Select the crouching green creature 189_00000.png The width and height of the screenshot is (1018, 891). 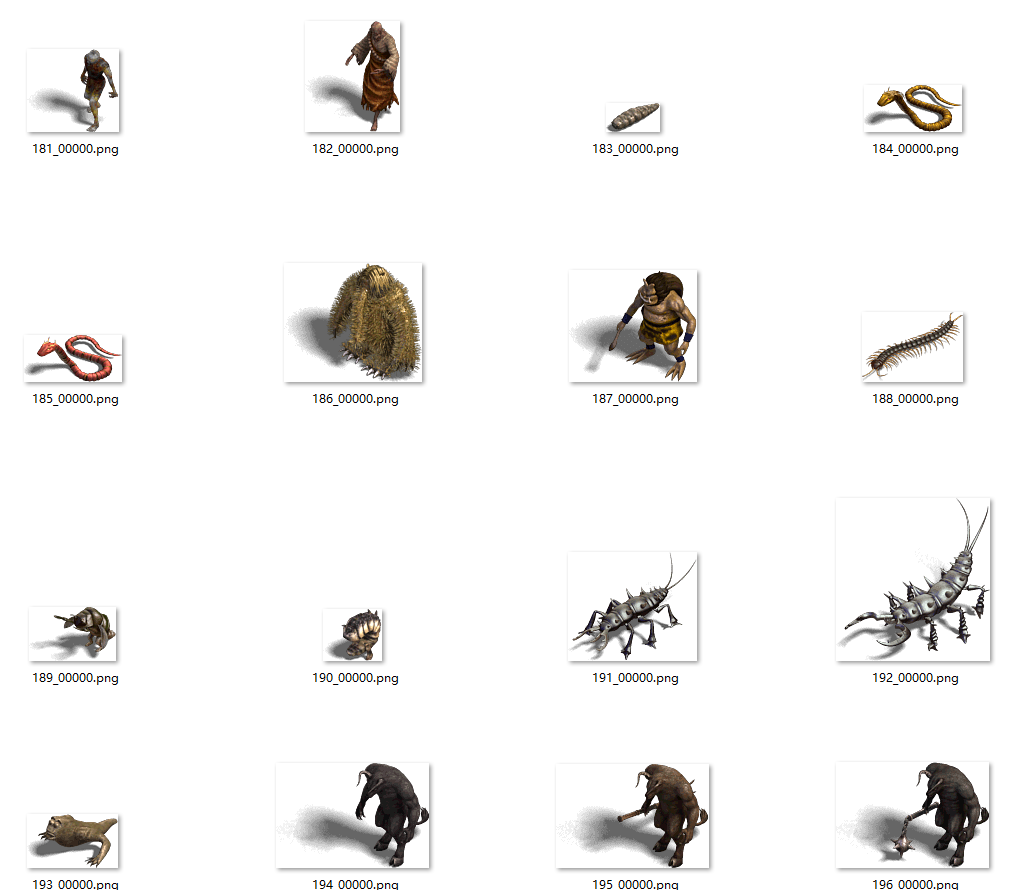point(73,634)
